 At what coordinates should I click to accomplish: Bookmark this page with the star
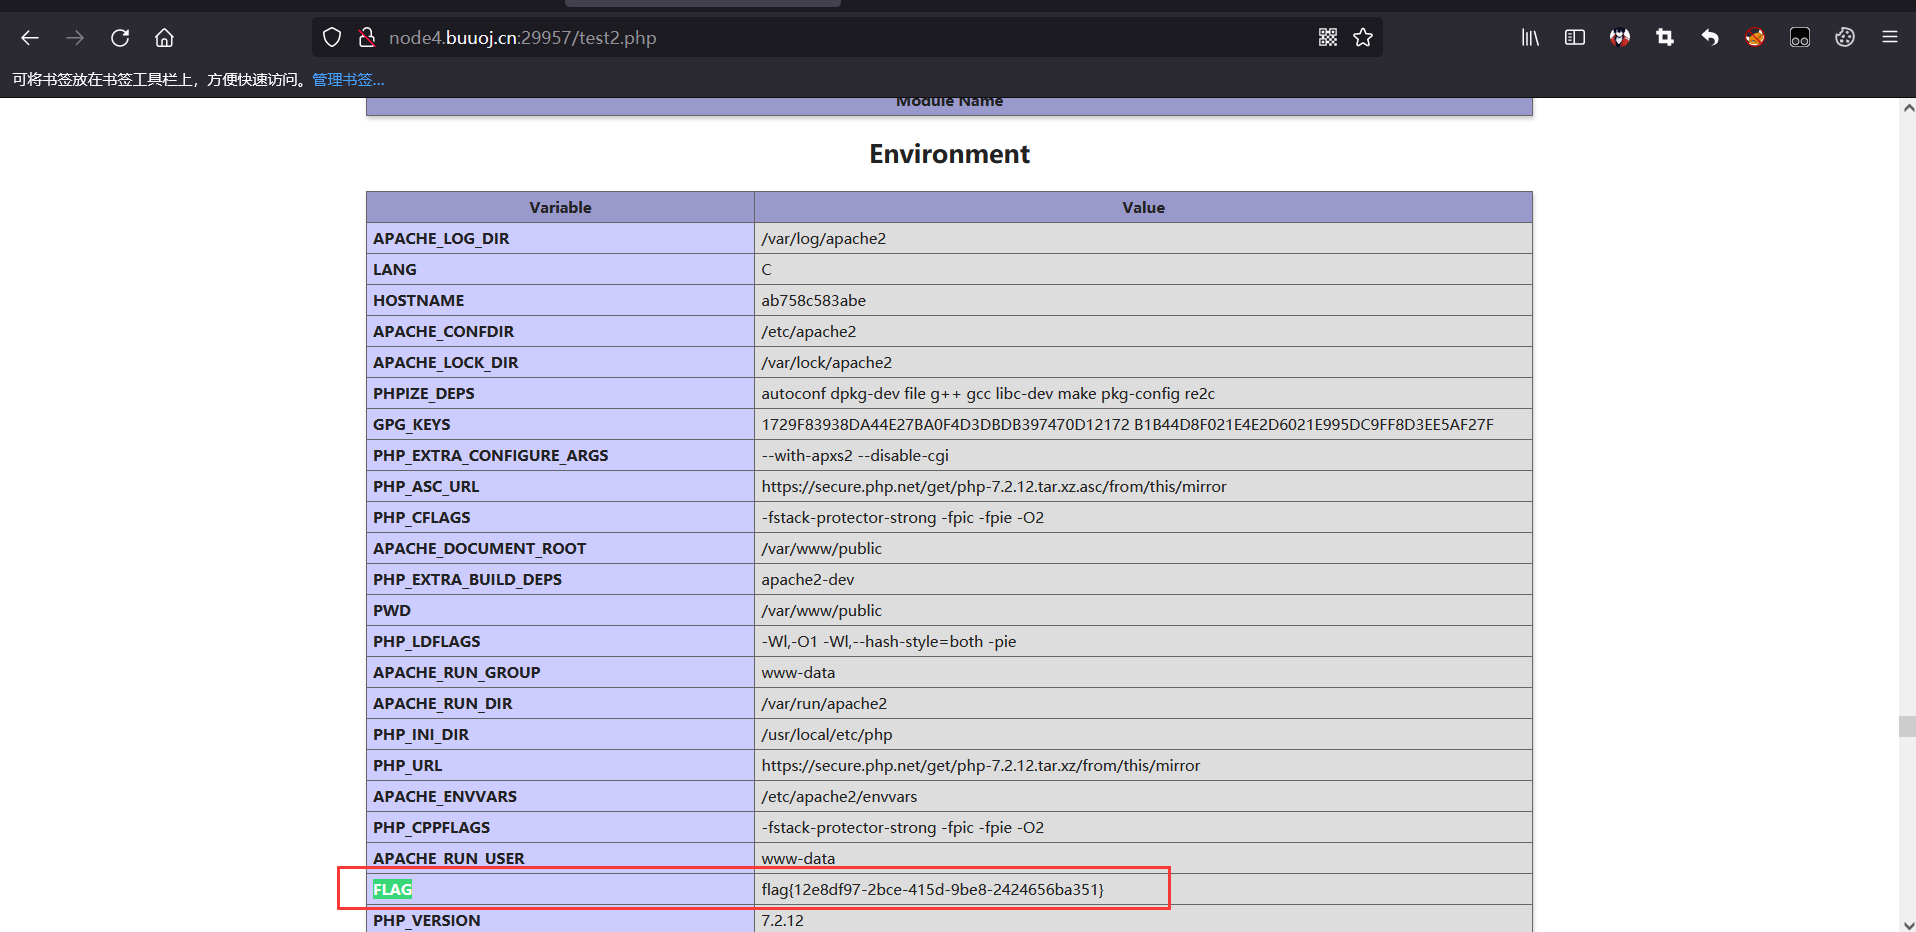click(1363, 38)
